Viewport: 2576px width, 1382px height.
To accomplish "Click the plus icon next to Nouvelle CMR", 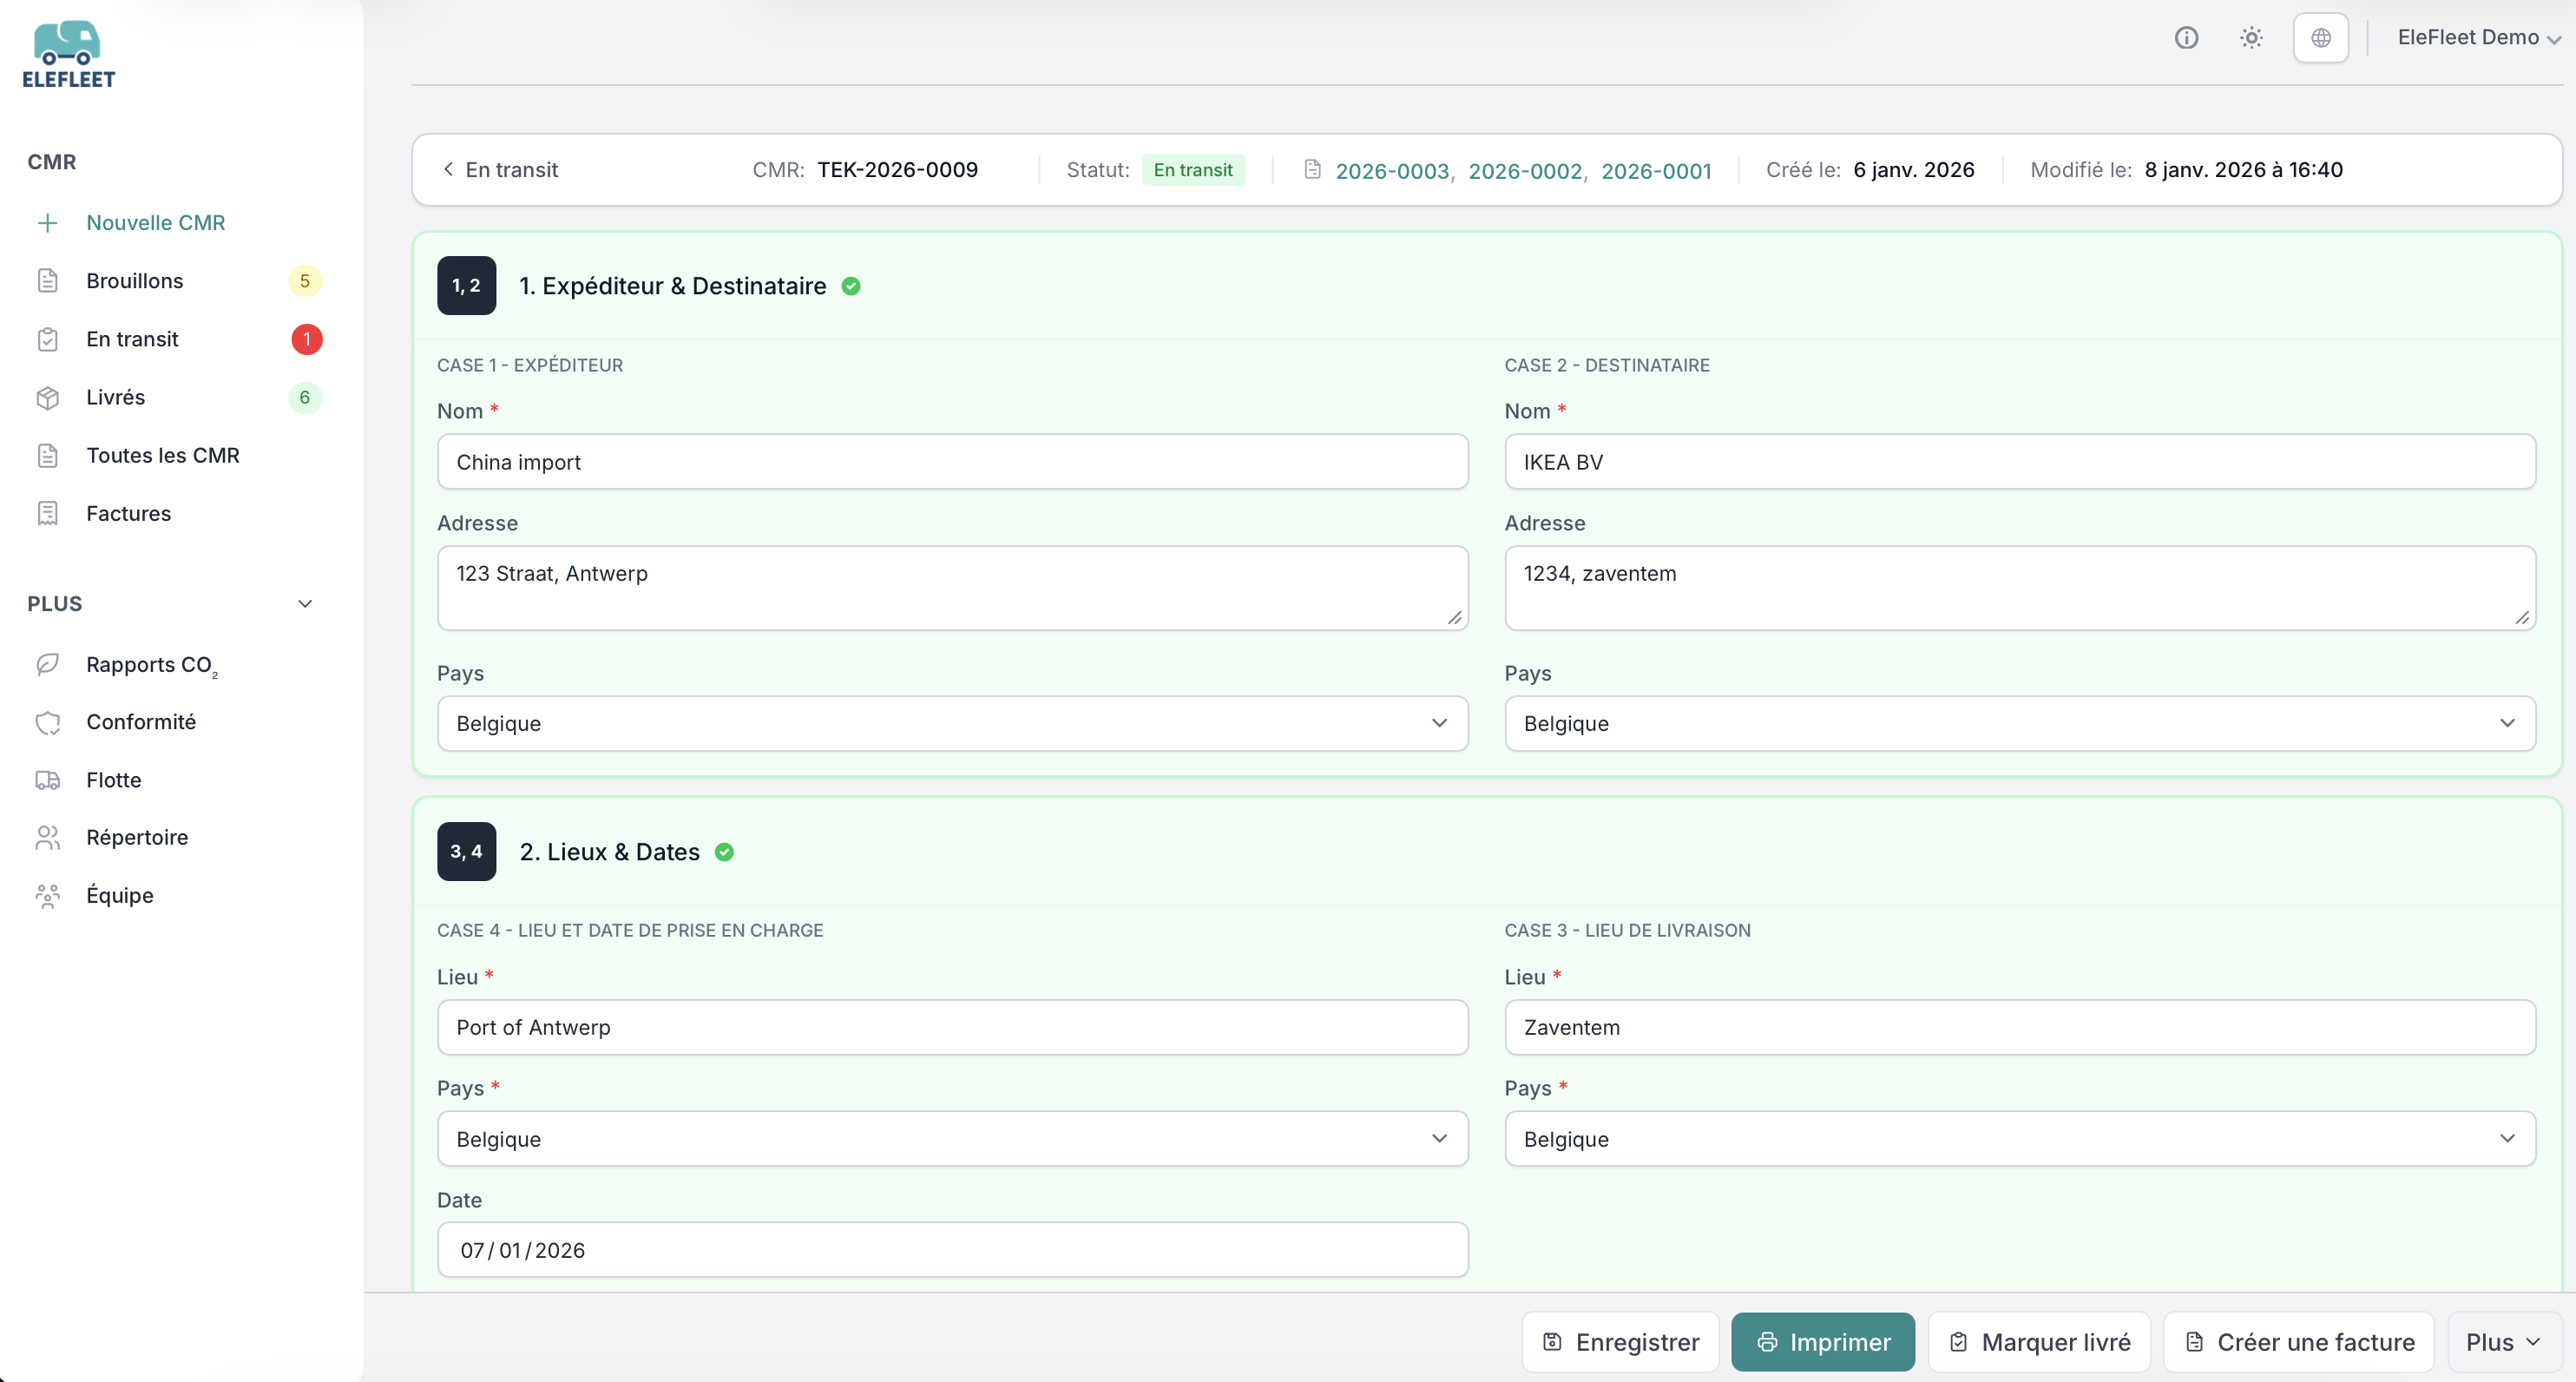I will (x=47, y=223).
